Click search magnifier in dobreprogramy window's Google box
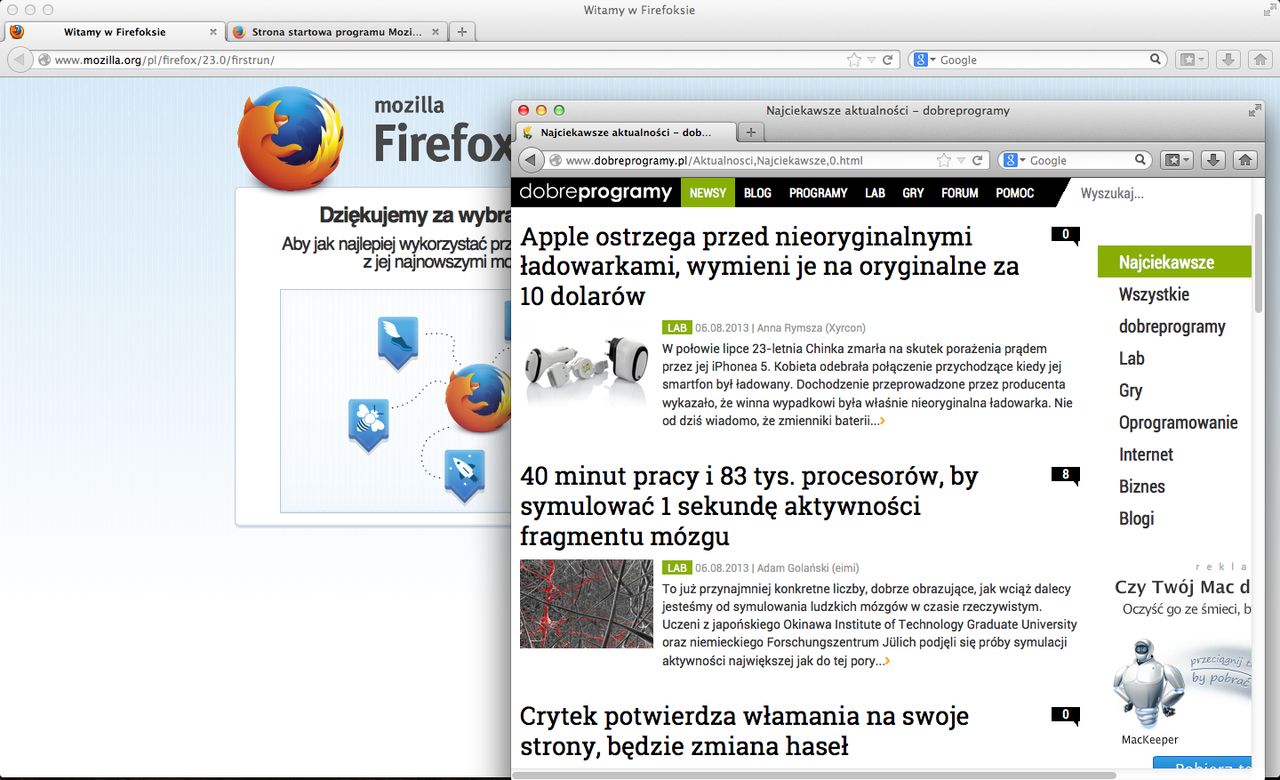The height and width of the screenshot is (780, 1280). (1140, 160)
